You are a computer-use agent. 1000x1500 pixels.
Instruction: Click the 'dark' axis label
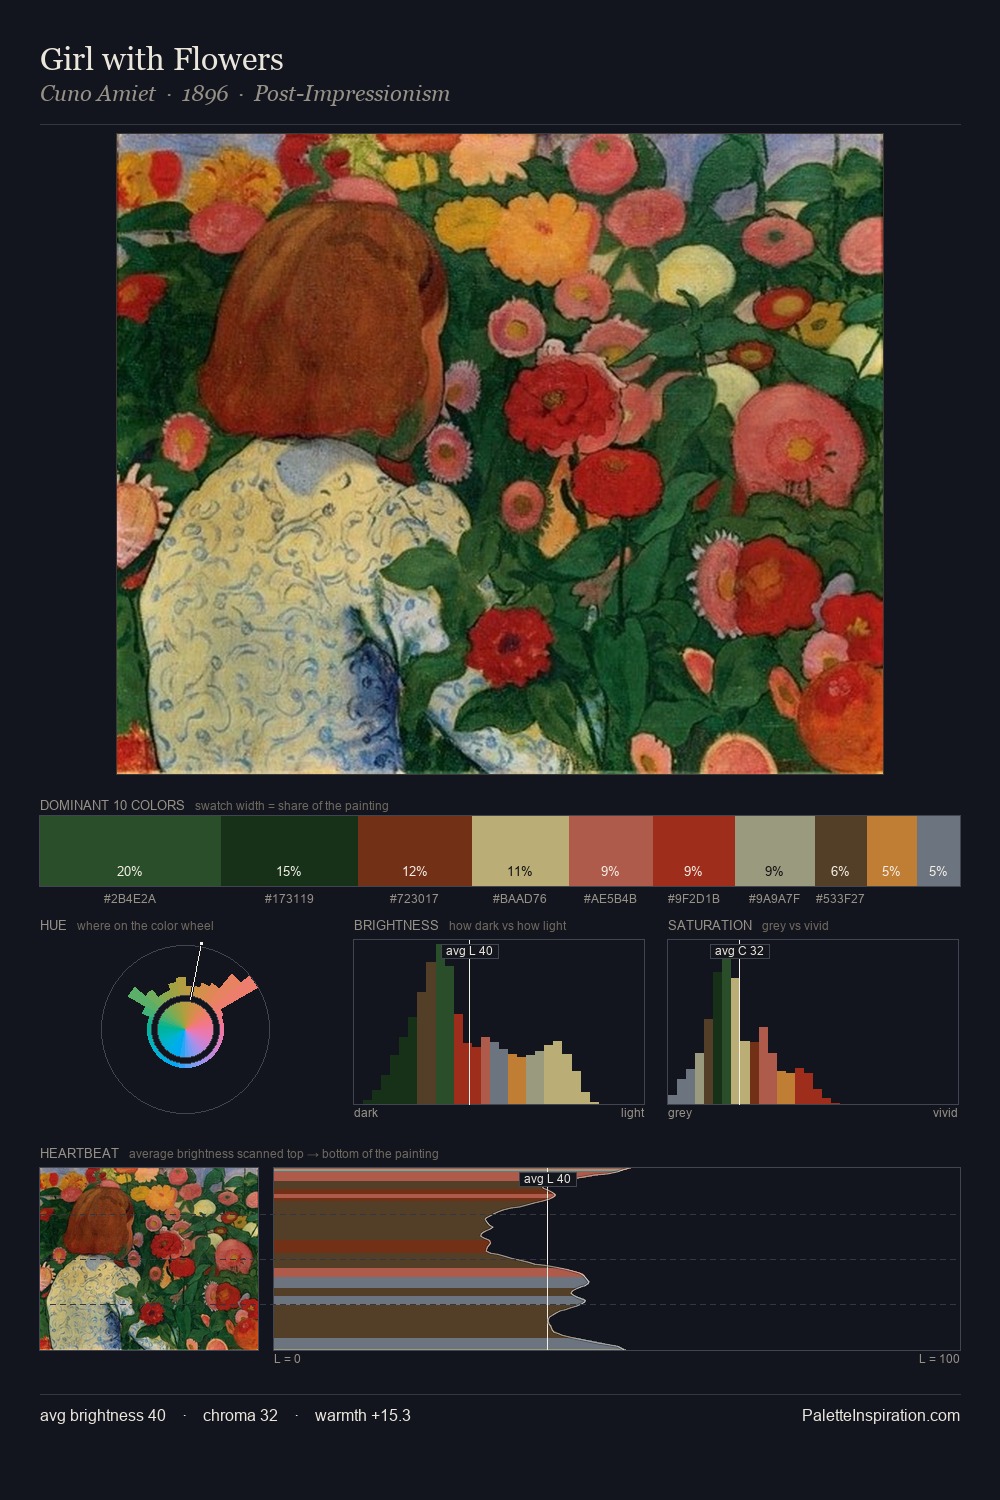[x=366, y=1113]
